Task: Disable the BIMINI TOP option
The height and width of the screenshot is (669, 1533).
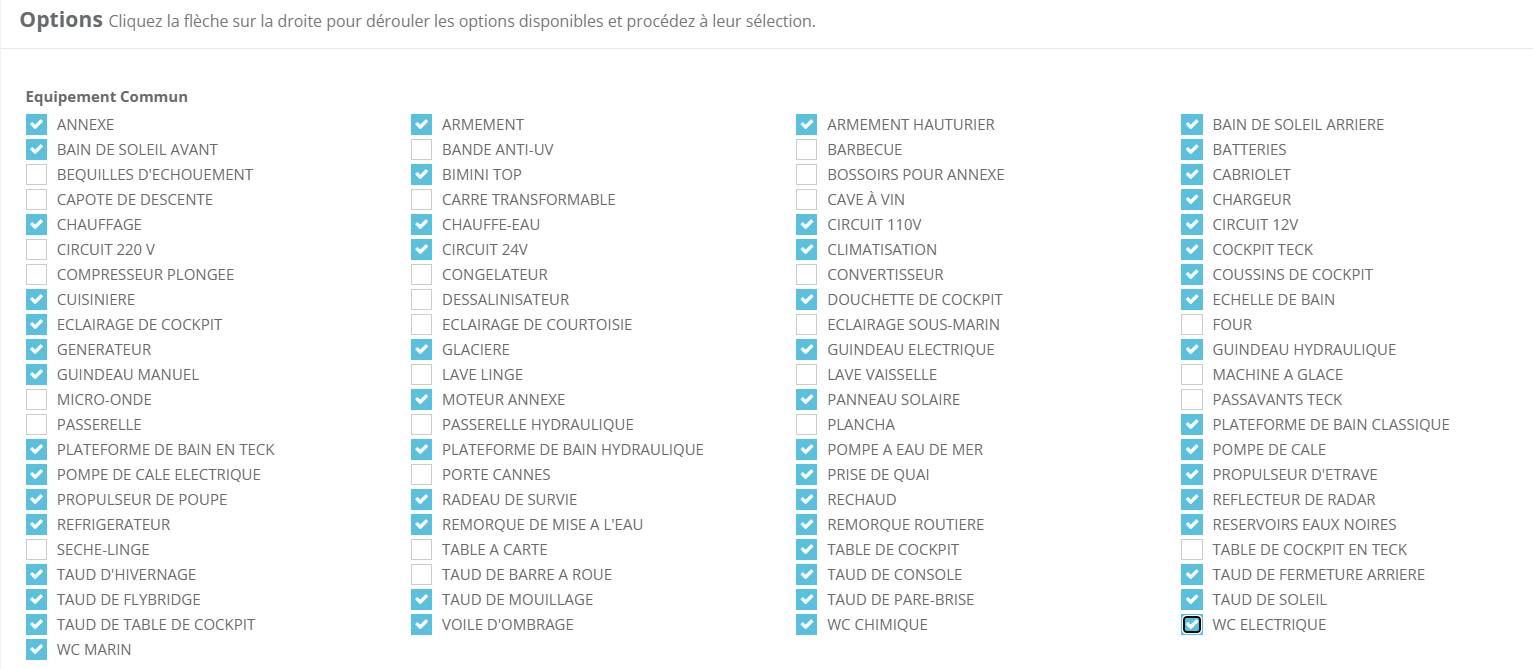Action: [422, 175]
